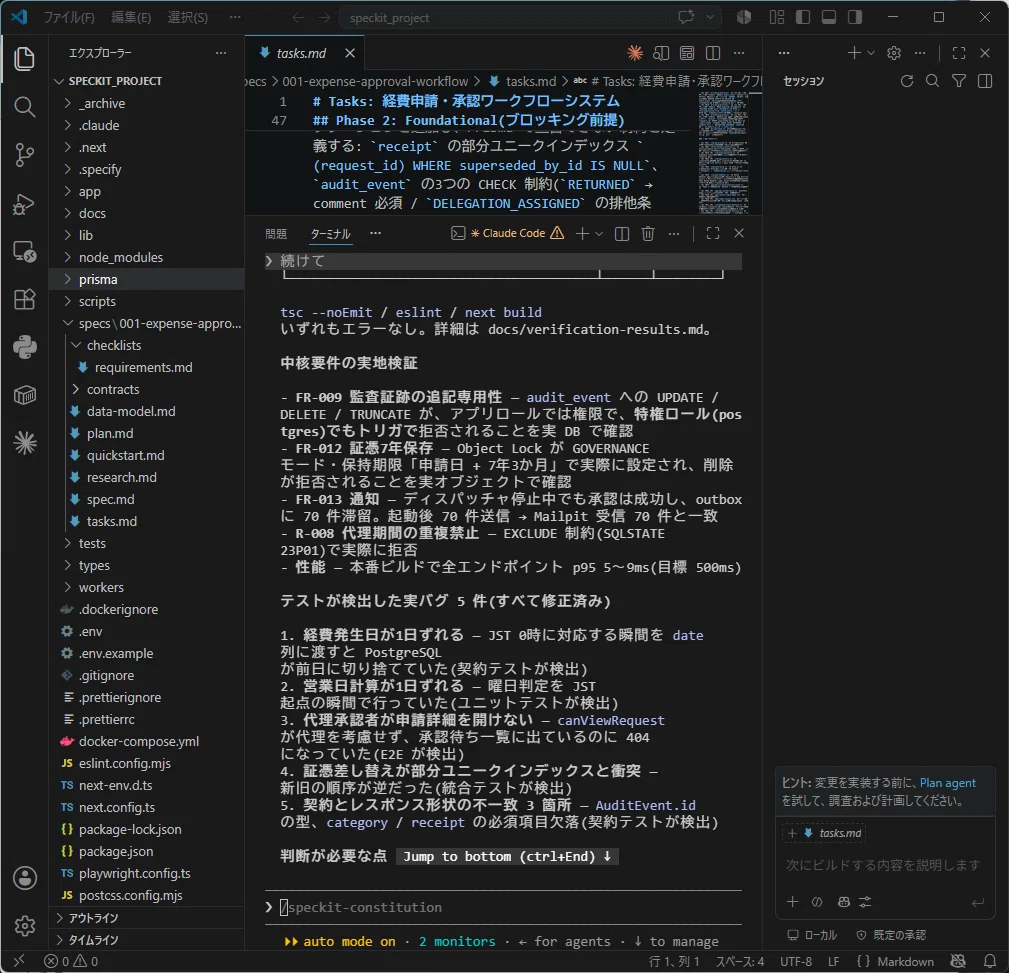This screenshot has height=973, width=1009.
Task: Open the 選択(S) menu
Action: [x=188, y=17]
